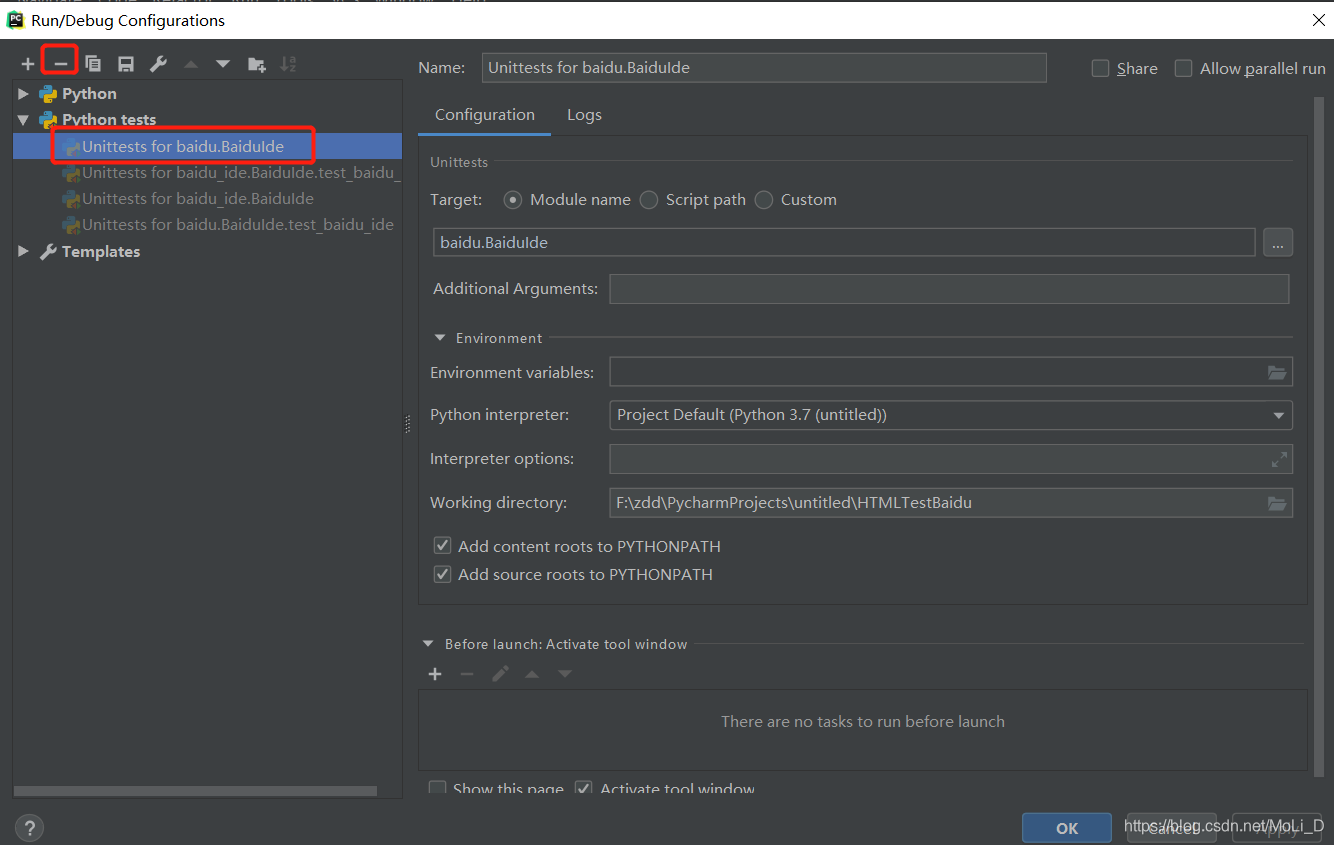Add a new configuration with plus icon
The width and height of the screenshot is (1334, 845).
[x=28, y=64]
